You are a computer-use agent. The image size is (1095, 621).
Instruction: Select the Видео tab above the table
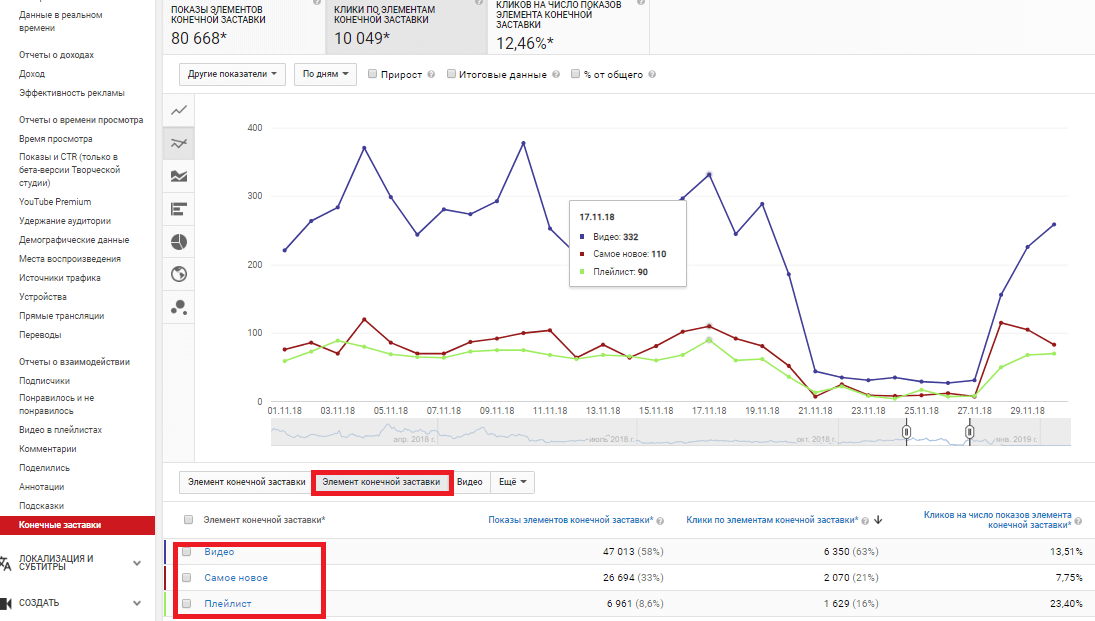pyautogui.click(x=469, y=482)
